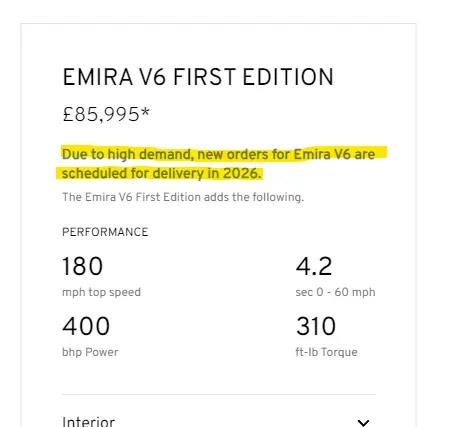The image size is (469, 427).
Task: Click the highlighted 'delivery in 2026' text
Action: pos(207,173)
